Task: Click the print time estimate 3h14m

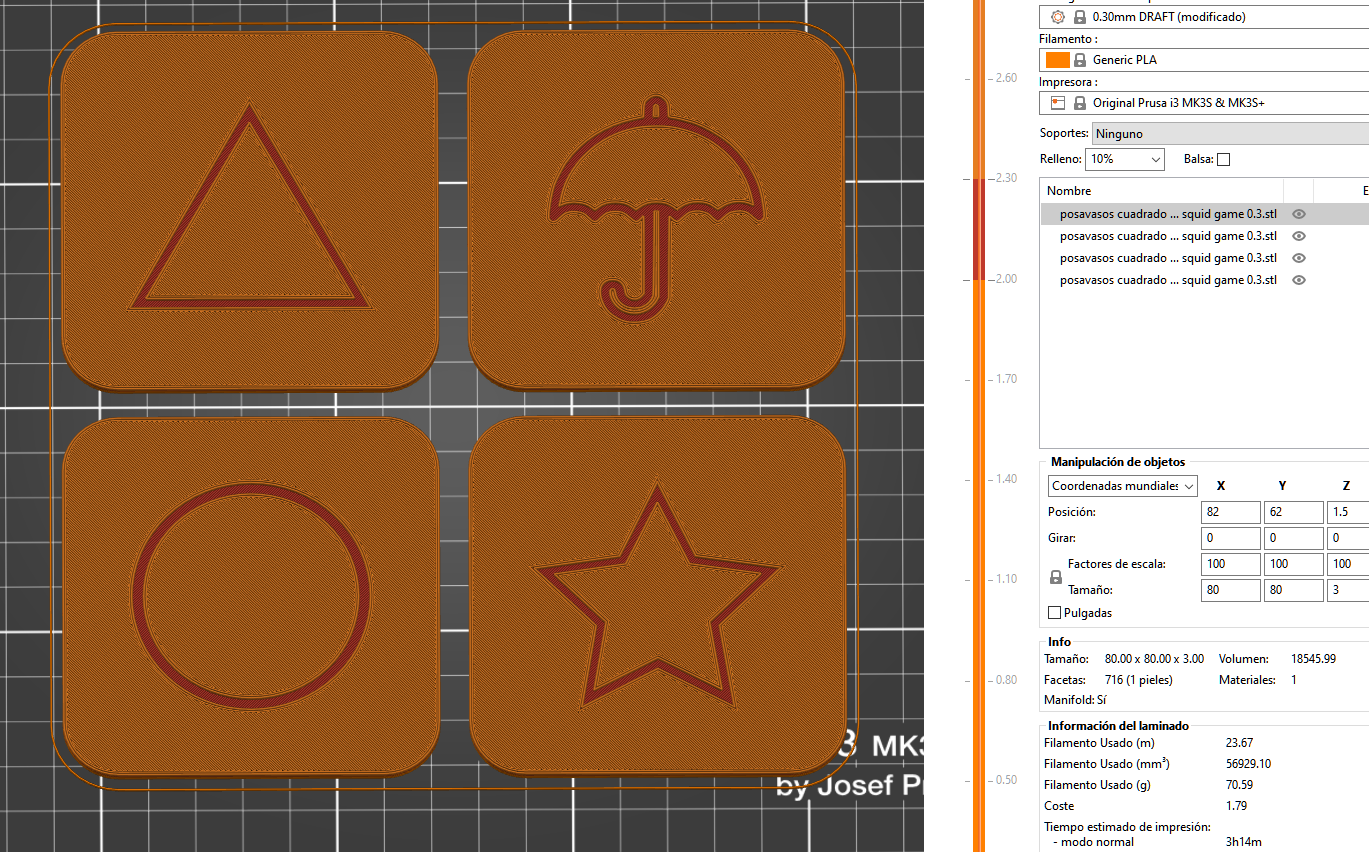Action: click(1243, 842)
